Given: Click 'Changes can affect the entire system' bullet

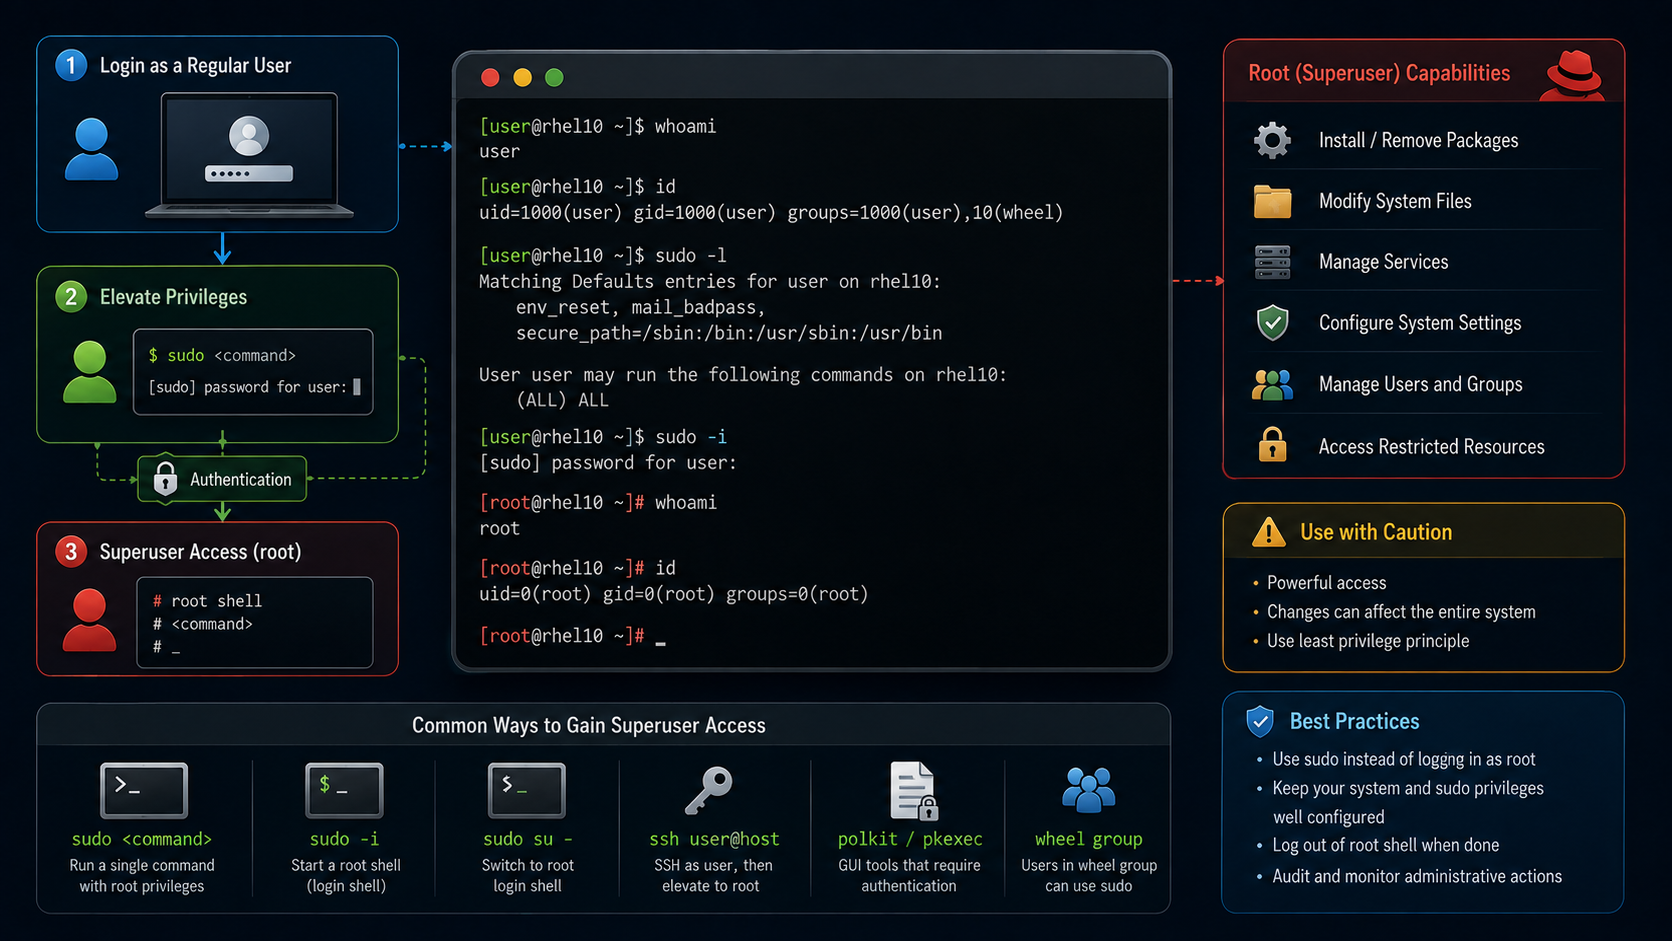Looking at the screenshot, I should click(x=1401, y=612).
